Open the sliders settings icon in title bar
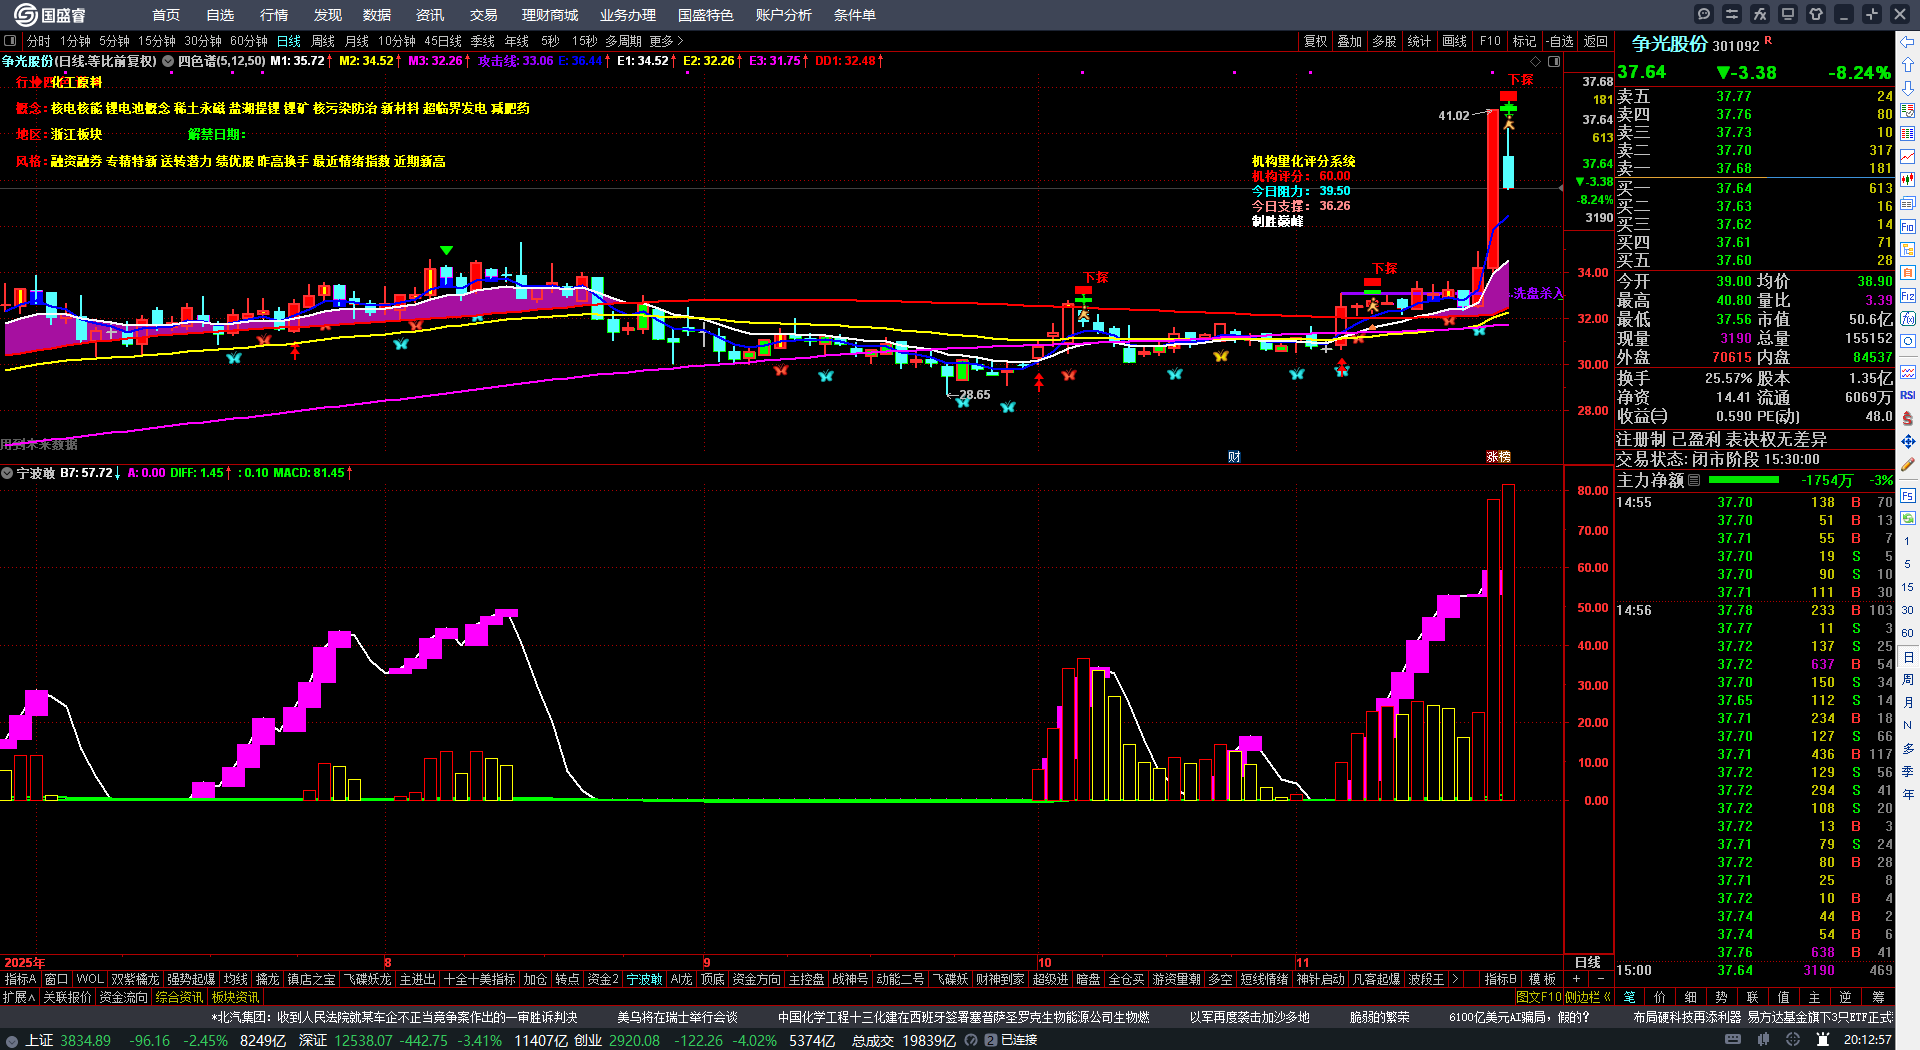 click(1732, 14)
